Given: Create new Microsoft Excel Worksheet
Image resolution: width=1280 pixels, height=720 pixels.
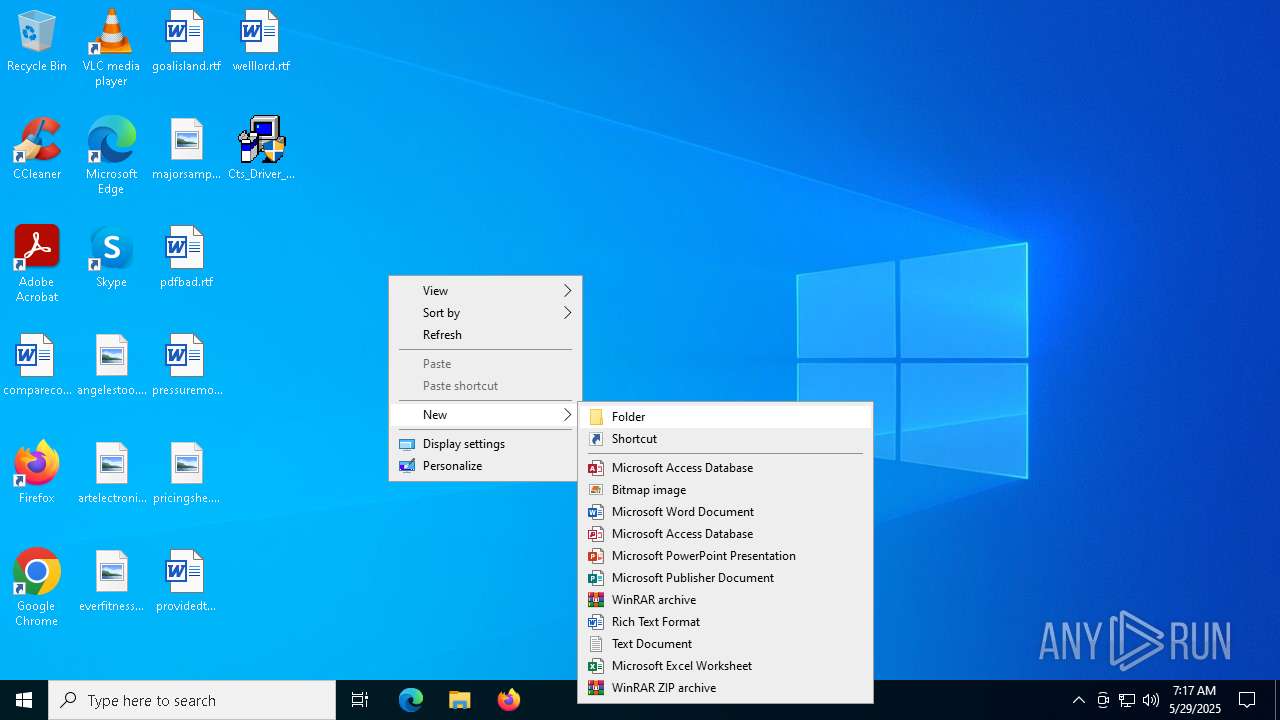Looking at the screenshot, I should 725,666.
